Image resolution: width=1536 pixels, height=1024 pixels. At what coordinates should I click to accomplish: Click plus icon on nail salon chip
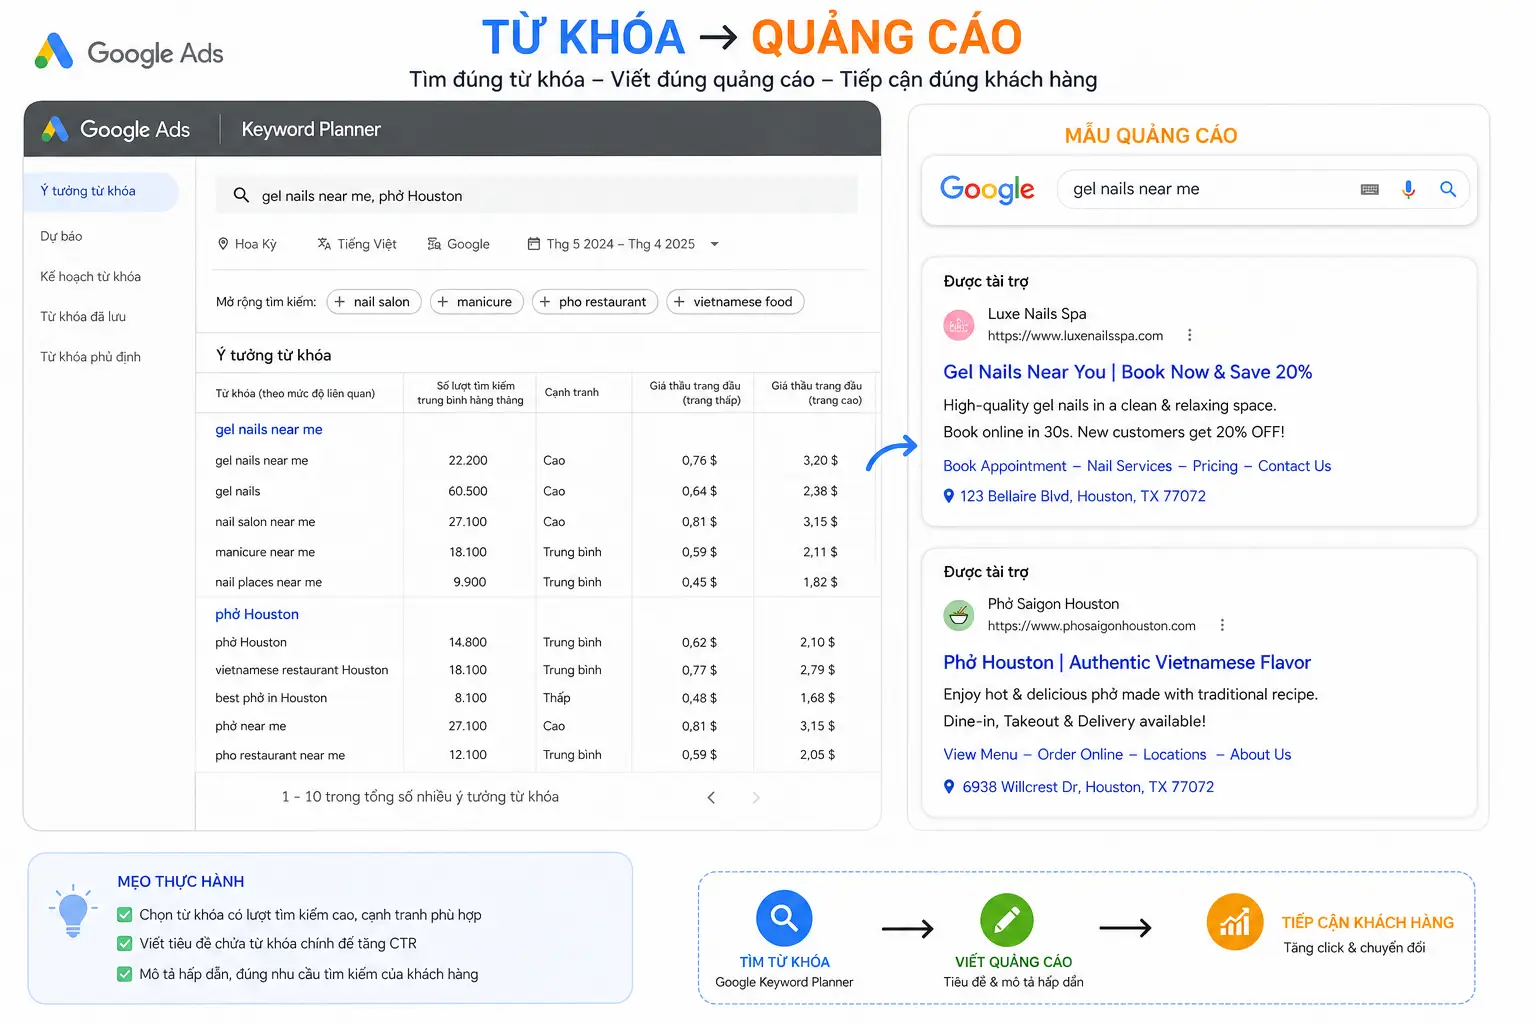pos(340,302)
